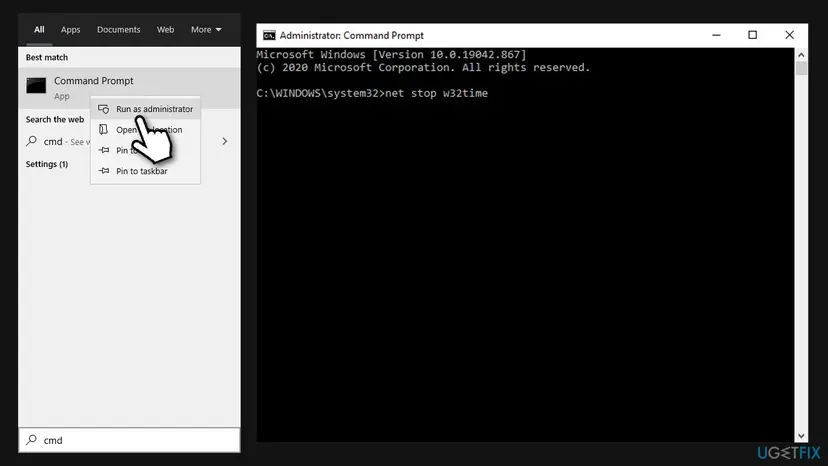The width and height of the screenshot is (828, 466).
Task: Expand the More dropdown in search tabs
Action: [x=206, y=30]
